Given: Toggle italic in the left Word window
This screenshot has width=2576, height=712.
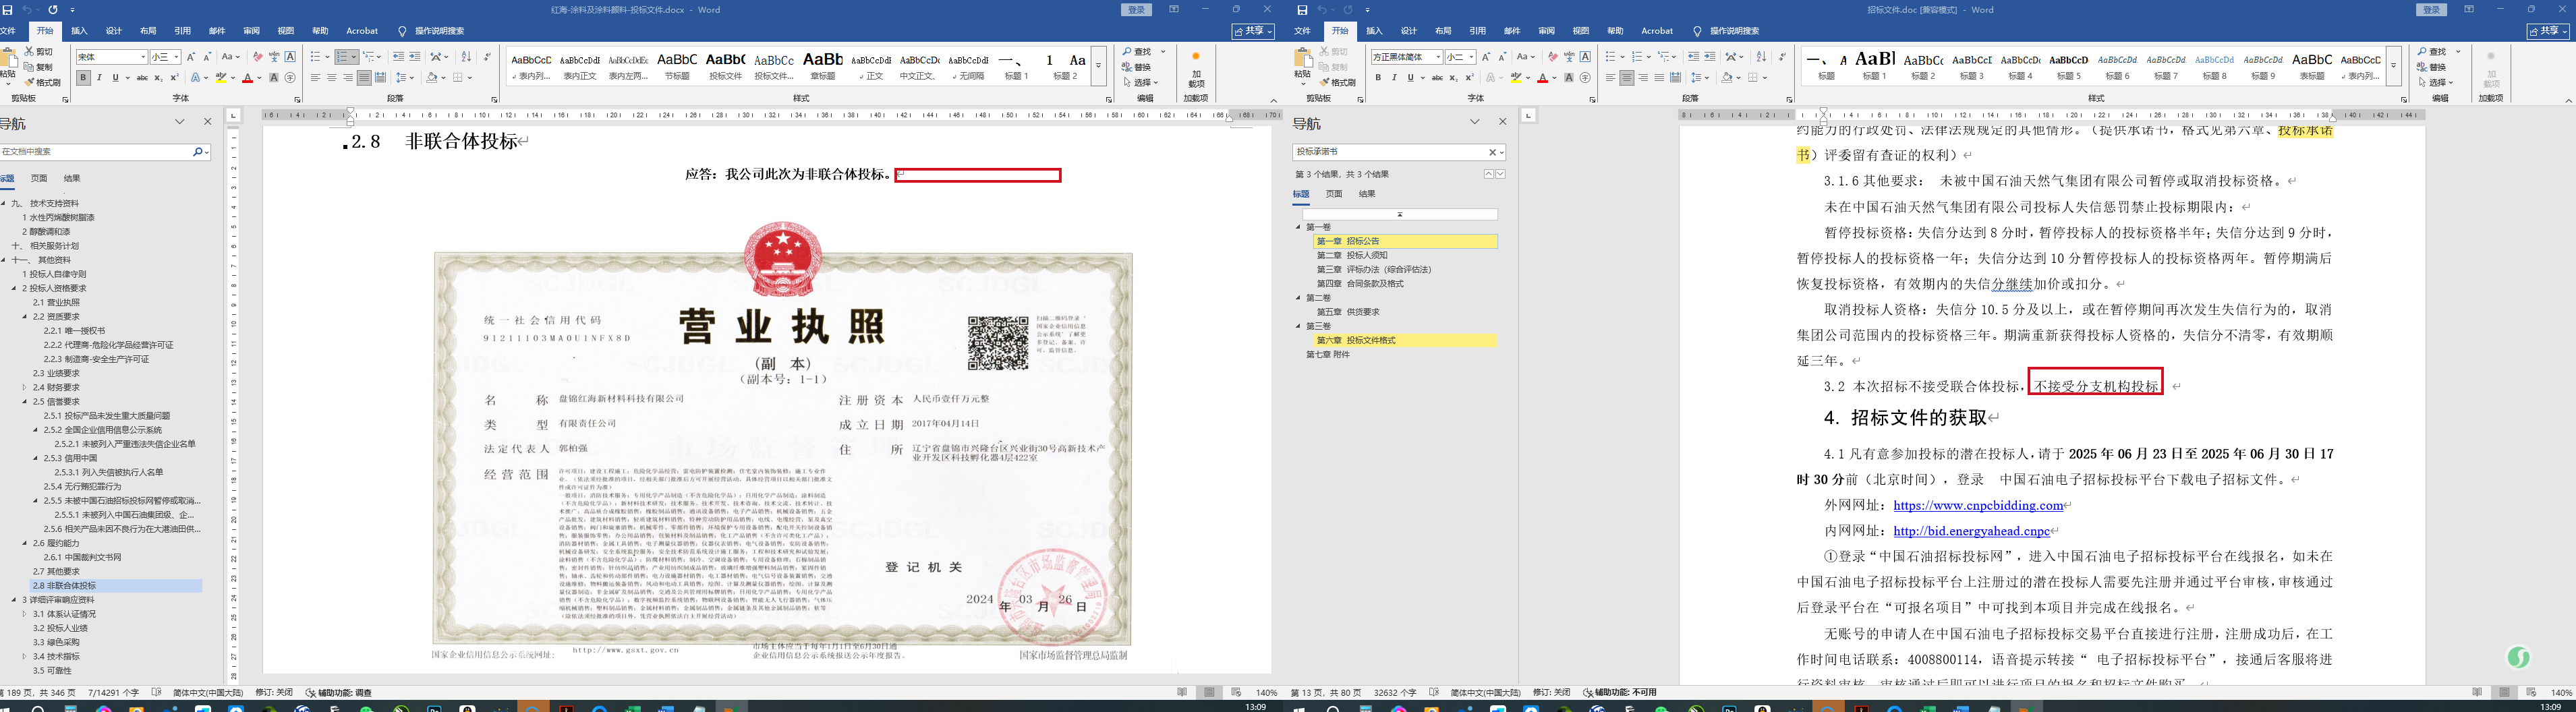Looking at the screenshot, I should click(x=99, y=78).
